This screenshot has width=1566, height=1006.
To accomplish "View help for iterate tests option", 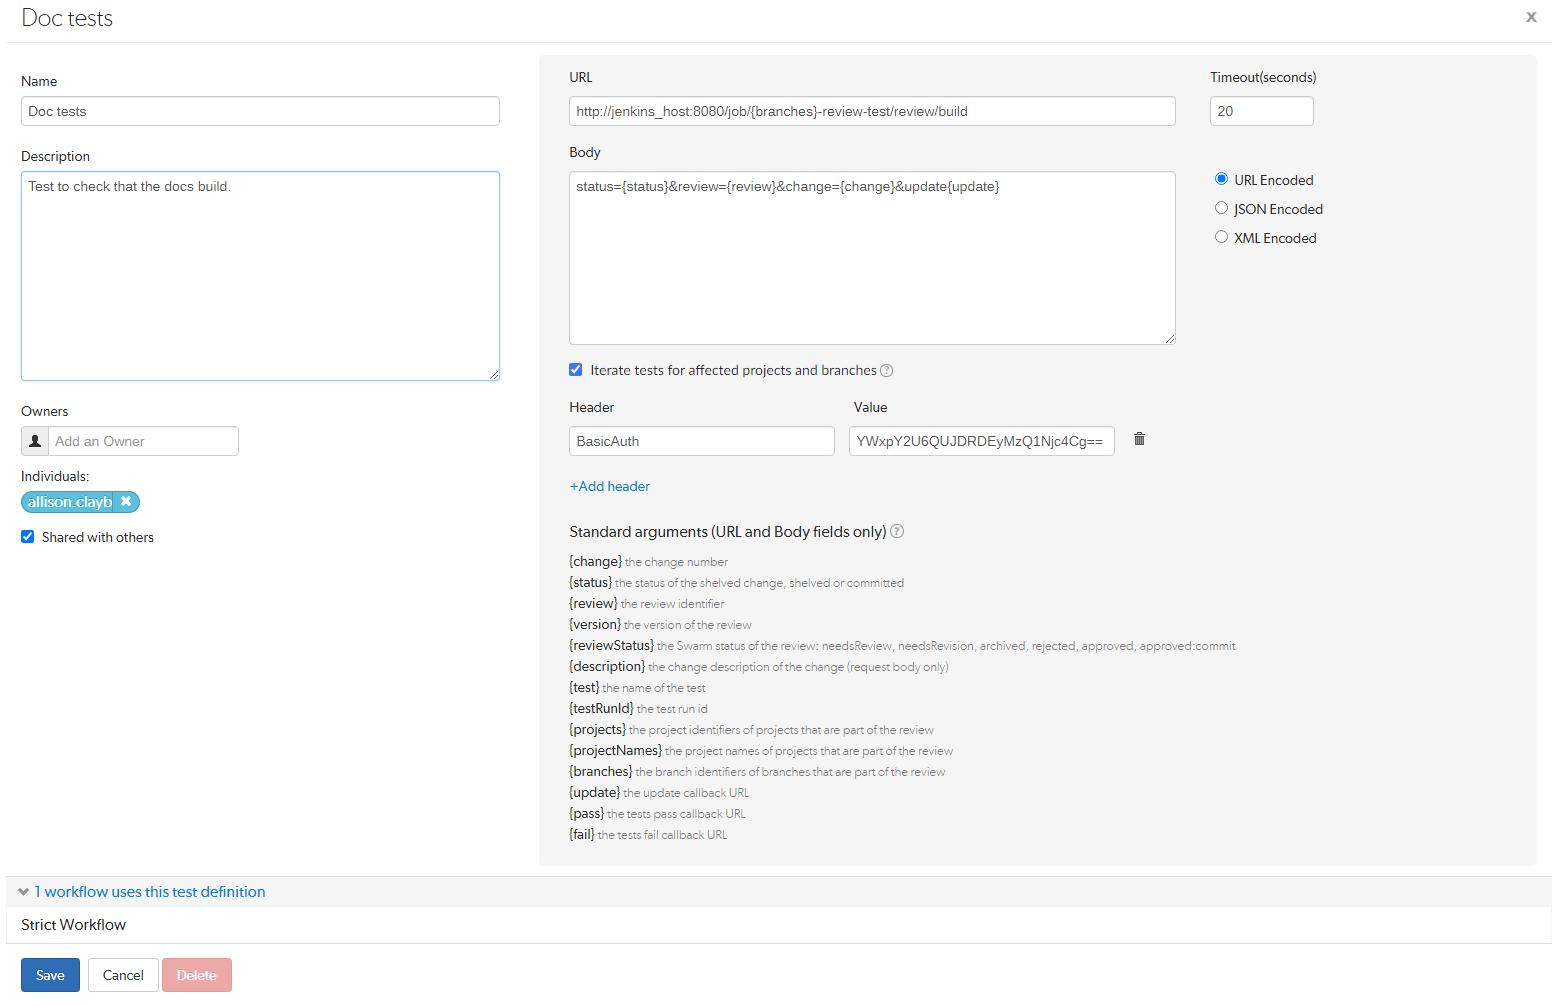I will point(886,370).
